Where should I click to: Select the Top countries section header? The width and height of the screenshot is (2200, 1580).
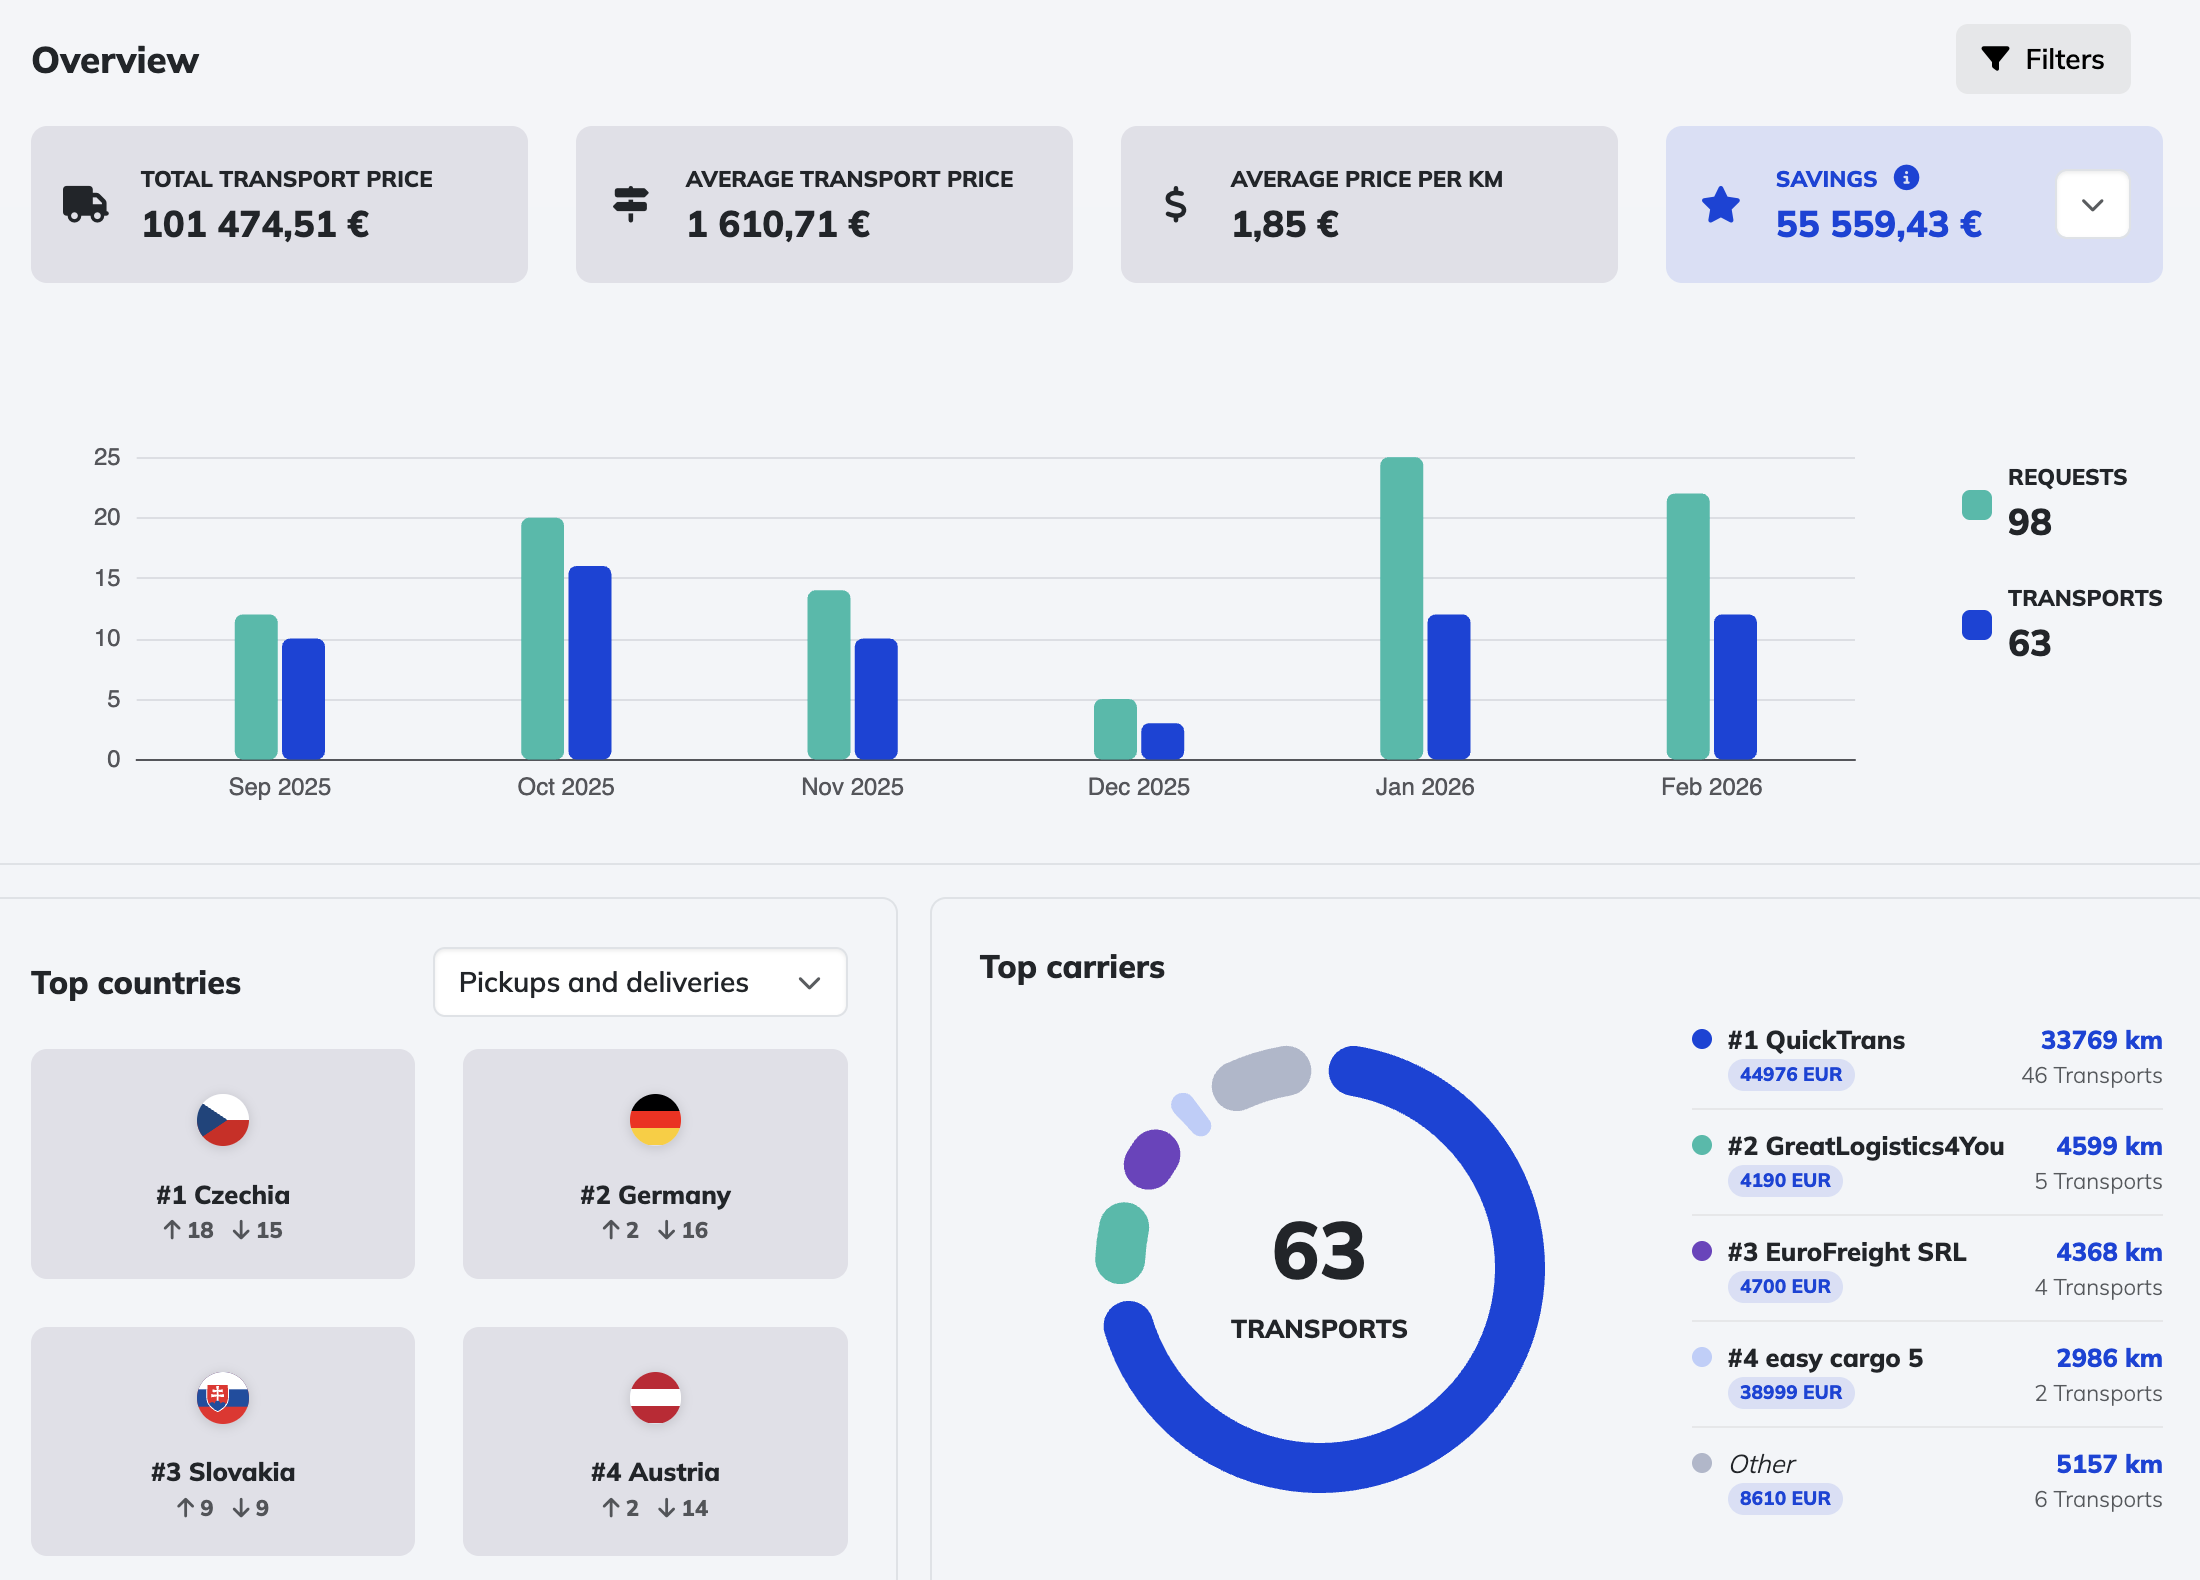(x=136, y=983)
